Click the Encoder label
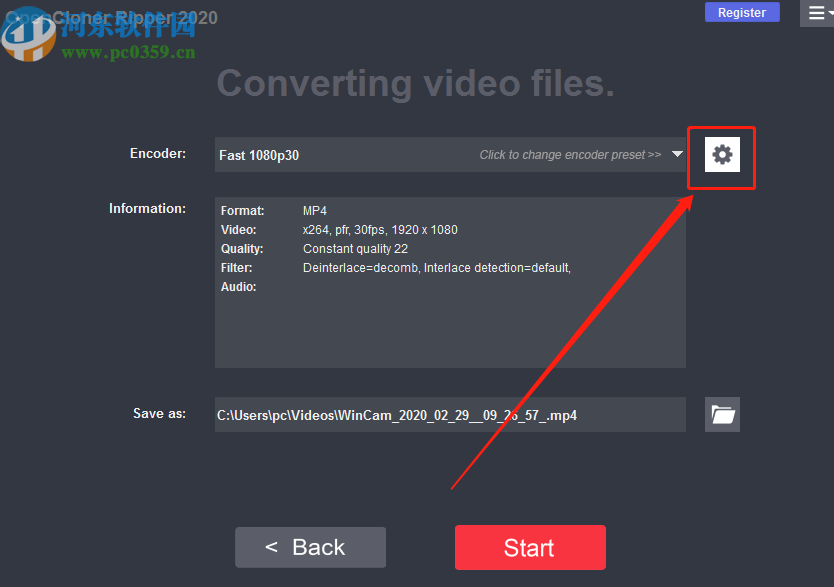Viewport: 834px width, 587px height. coord(157,153)
